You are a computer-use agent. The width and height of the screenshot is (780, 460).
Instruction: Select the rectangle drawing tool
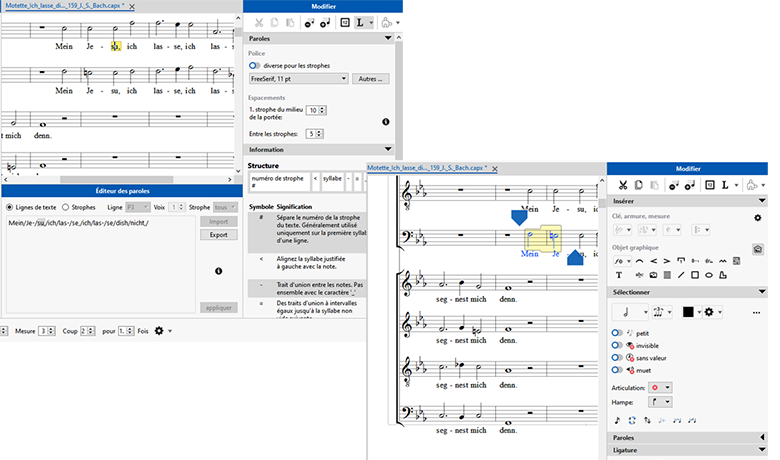[694, 275]
